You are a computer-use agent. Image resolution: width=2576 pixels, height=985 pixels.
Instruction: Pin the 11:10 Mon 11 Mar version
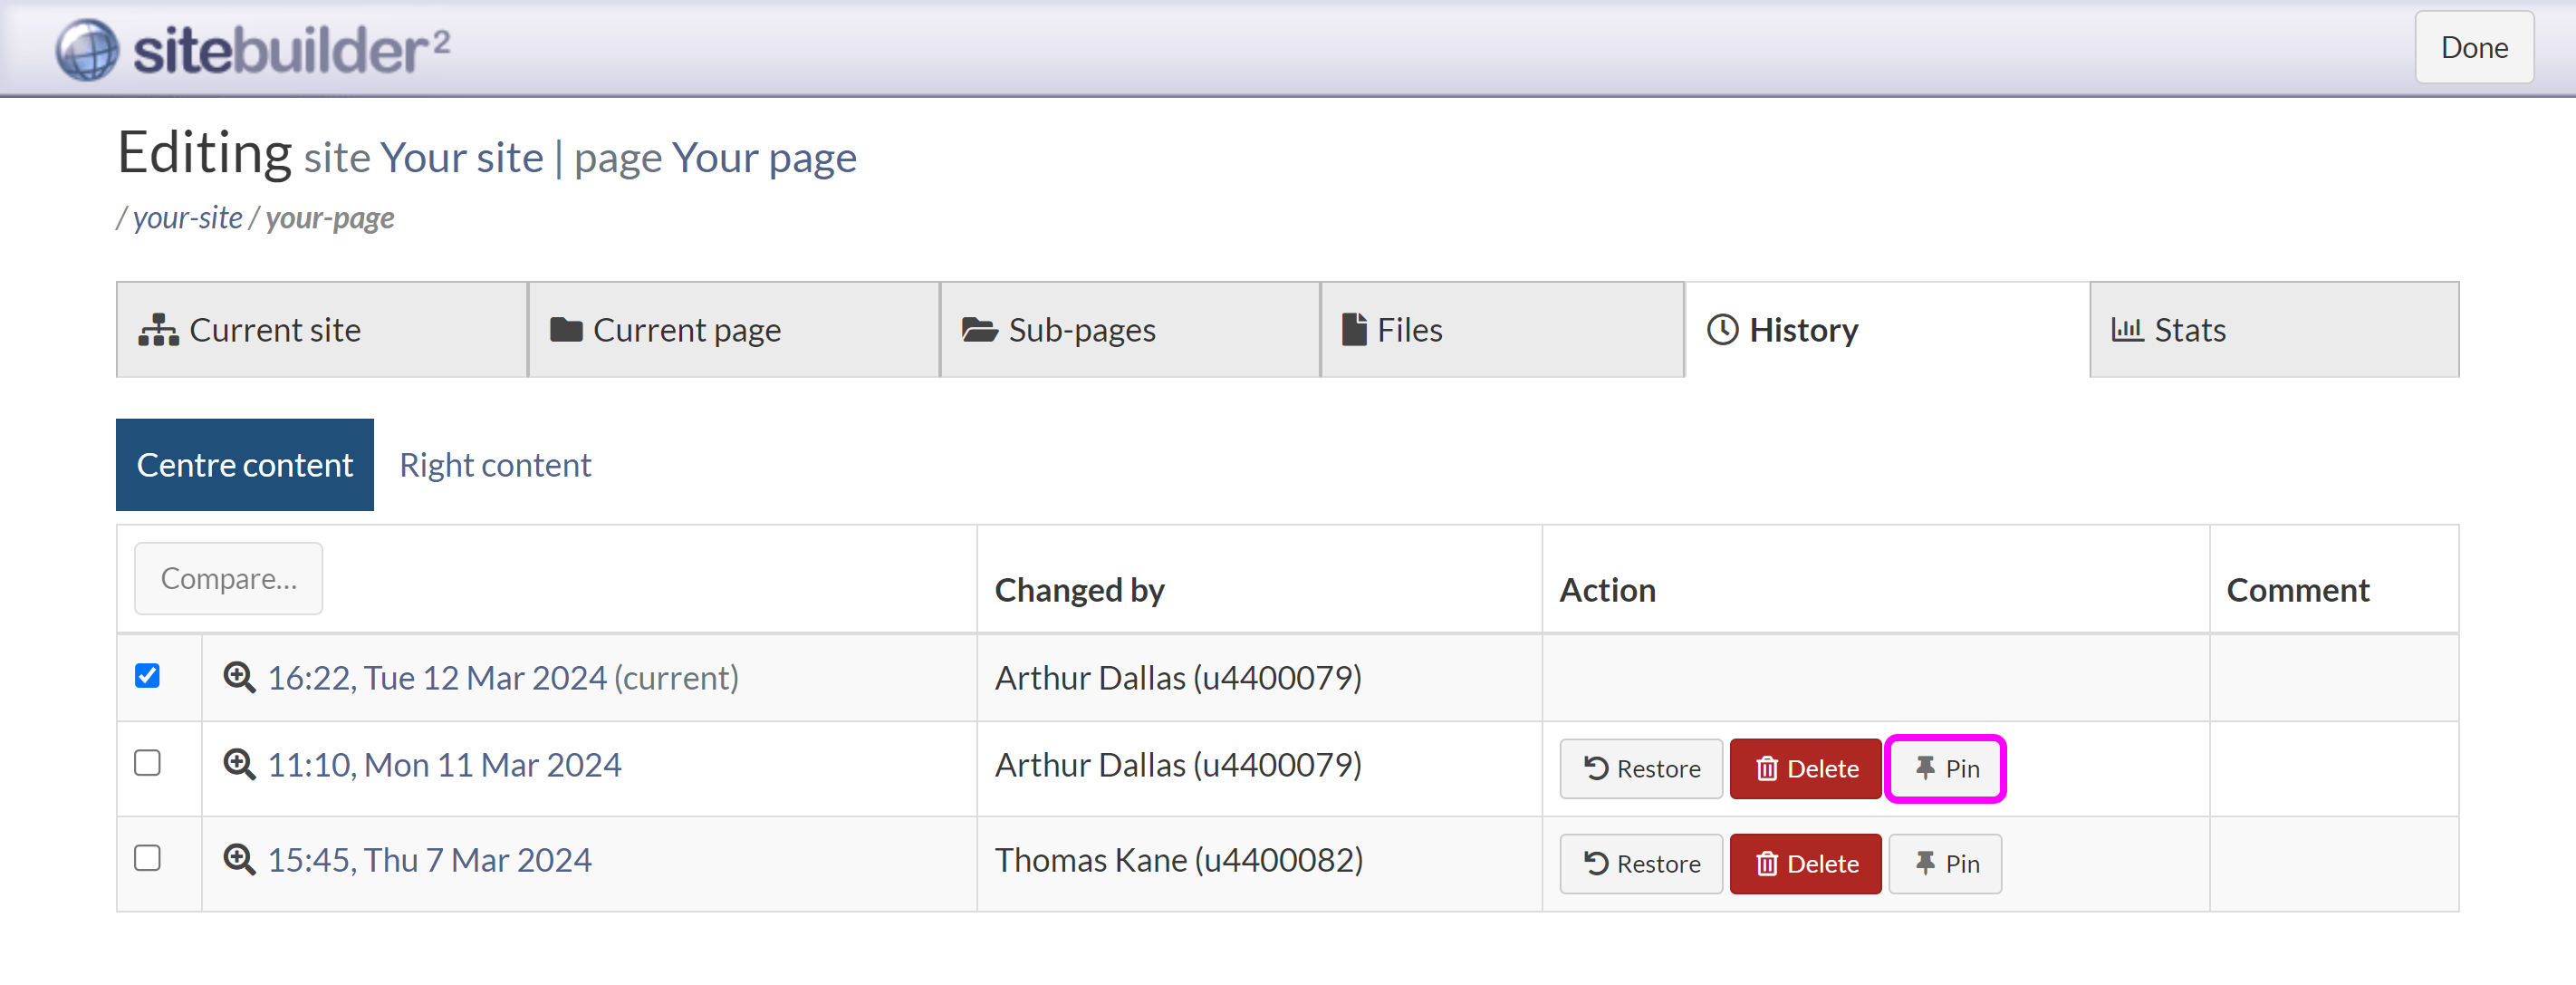pos(1945,768)
